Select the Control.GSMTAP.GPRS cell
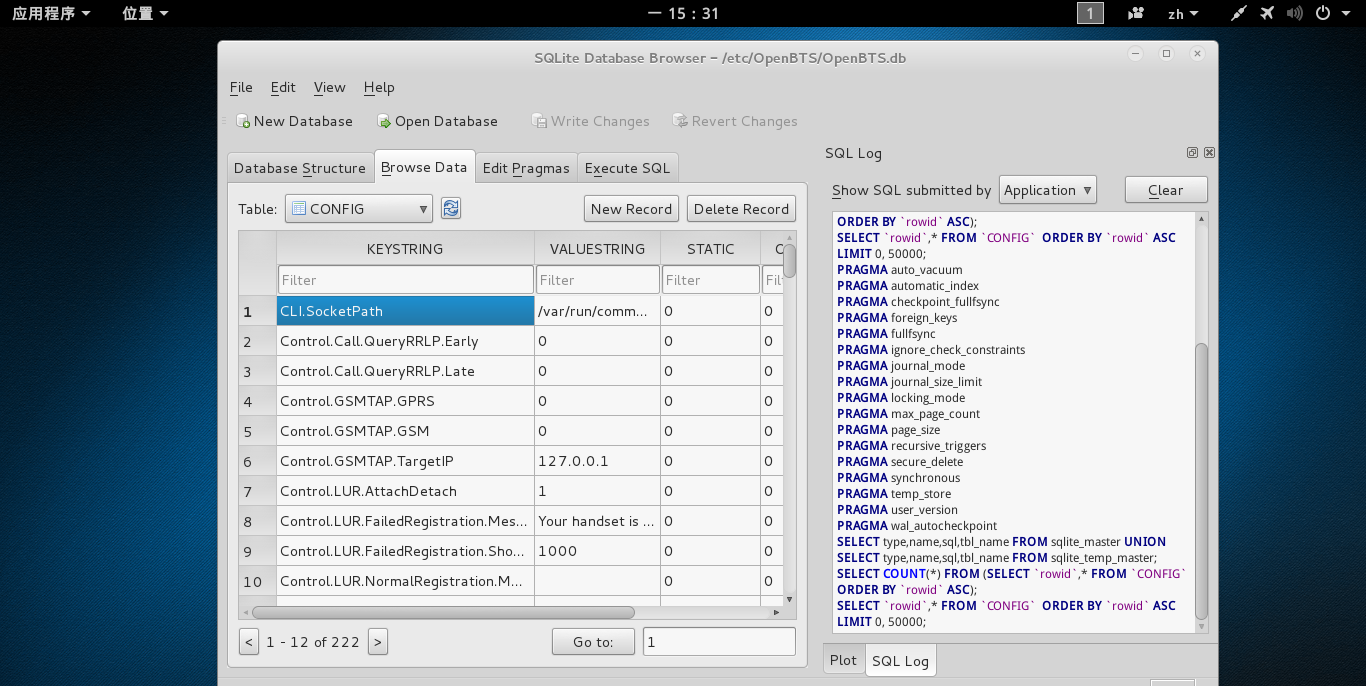 click(405, 401)
